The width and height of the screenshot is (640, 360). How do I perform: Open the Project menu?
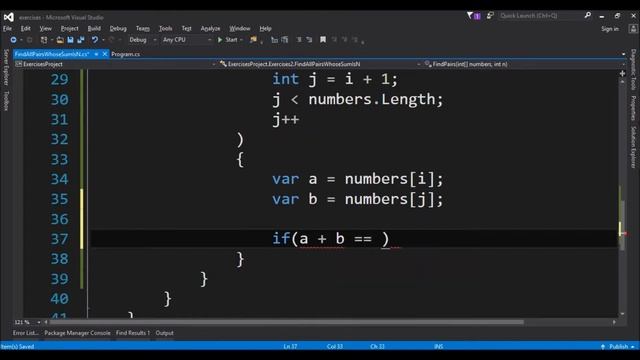tap(69, 29)
